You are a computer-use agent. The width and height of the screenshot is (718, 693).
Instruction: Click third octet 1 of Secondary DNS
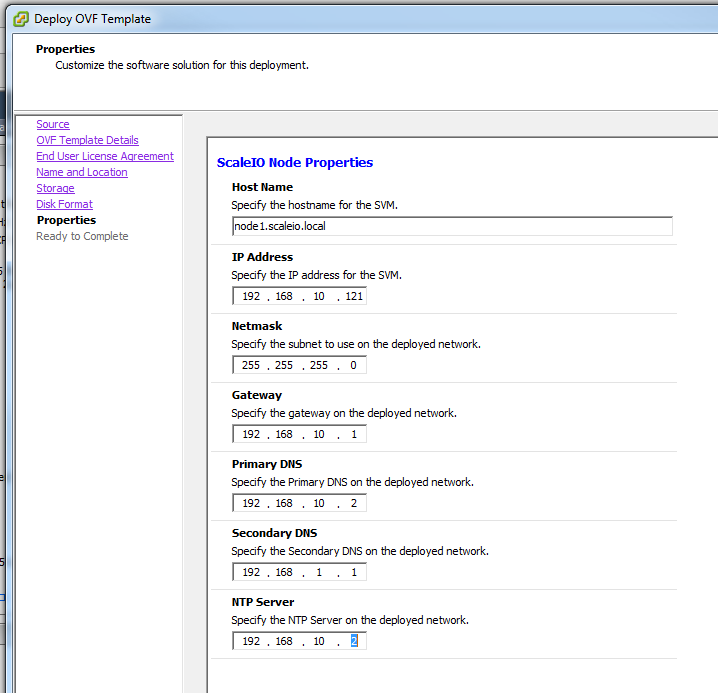(319, 573)
